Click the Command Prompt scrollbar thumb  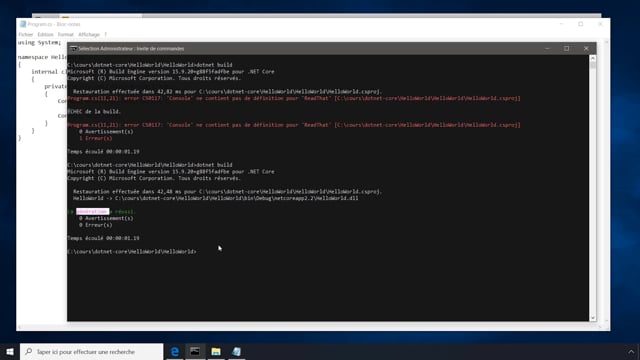pyautogui.click(x=593, y=65)
